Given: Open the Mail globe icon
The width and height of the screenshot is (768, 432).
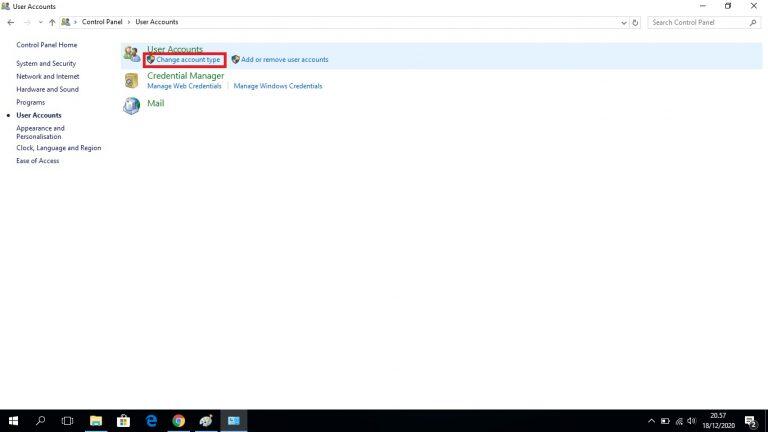Looking at the screenshot, I should pos(131,105).
